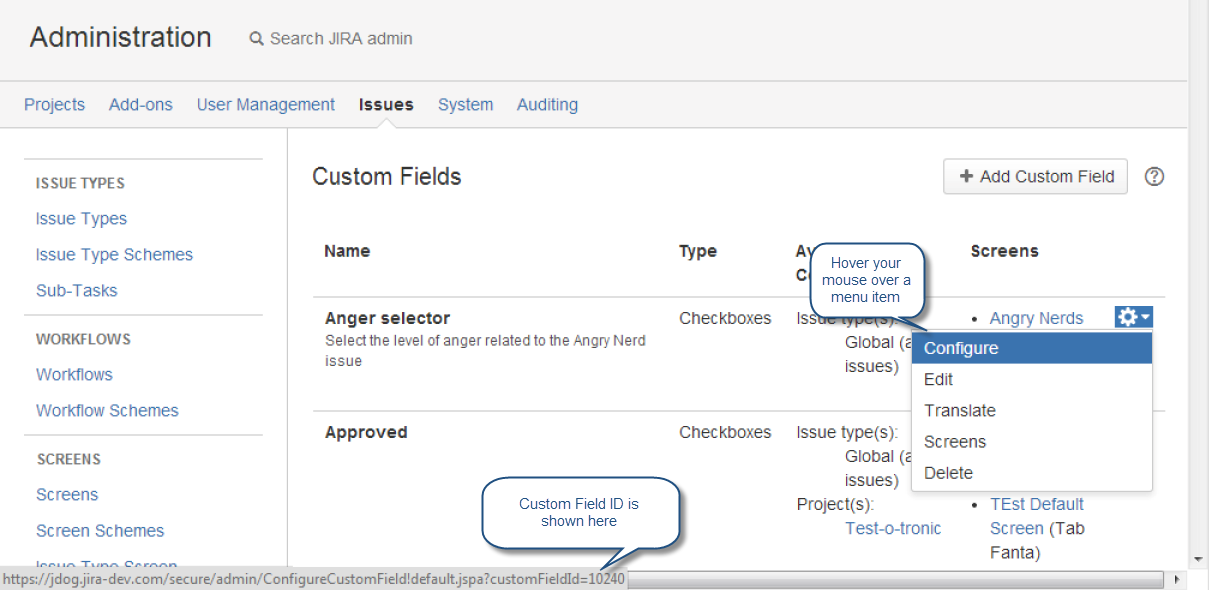Click the Test-o-tronic project link
Screen dimensions: 1209x590
[893, 528]
